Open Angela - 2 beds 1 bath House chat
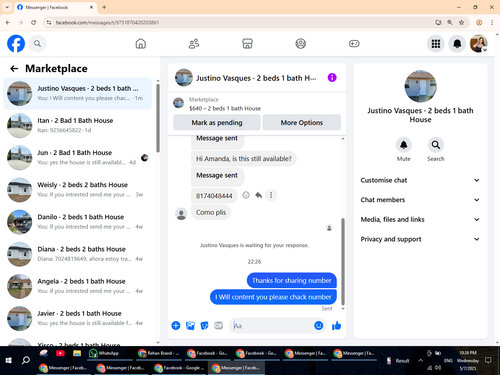Viewport: 500px width, 375px height. (77, 286)
